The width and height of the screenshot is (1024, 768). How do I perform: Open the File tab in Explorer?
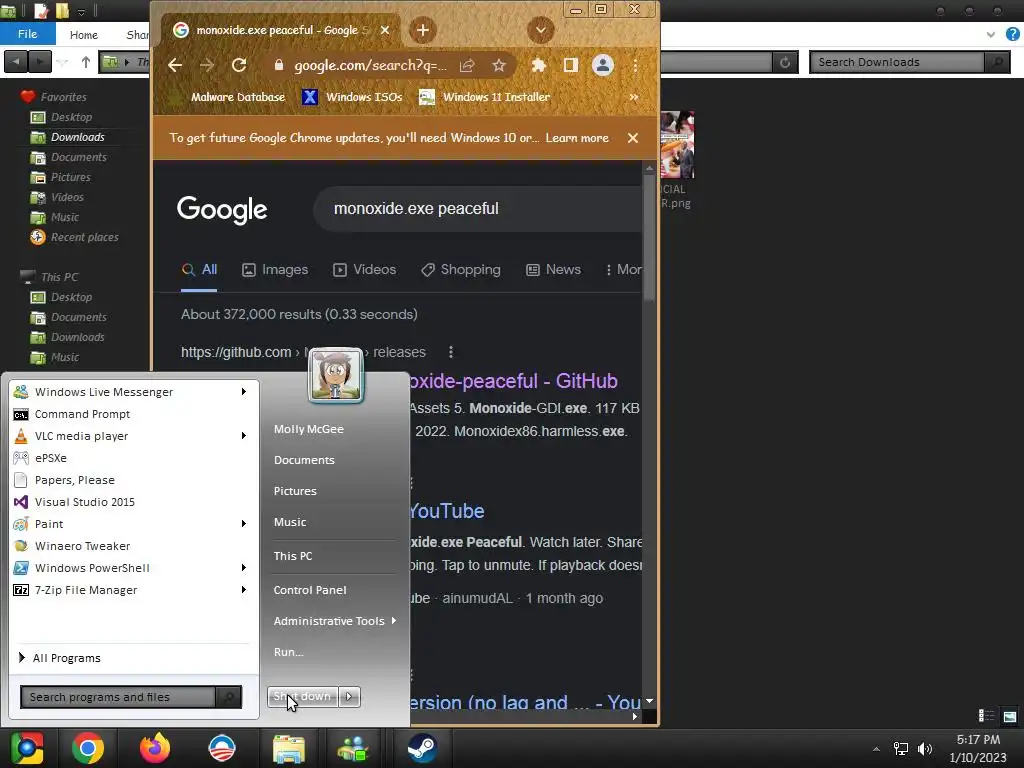pyautogui.click(x=27, y=34)
